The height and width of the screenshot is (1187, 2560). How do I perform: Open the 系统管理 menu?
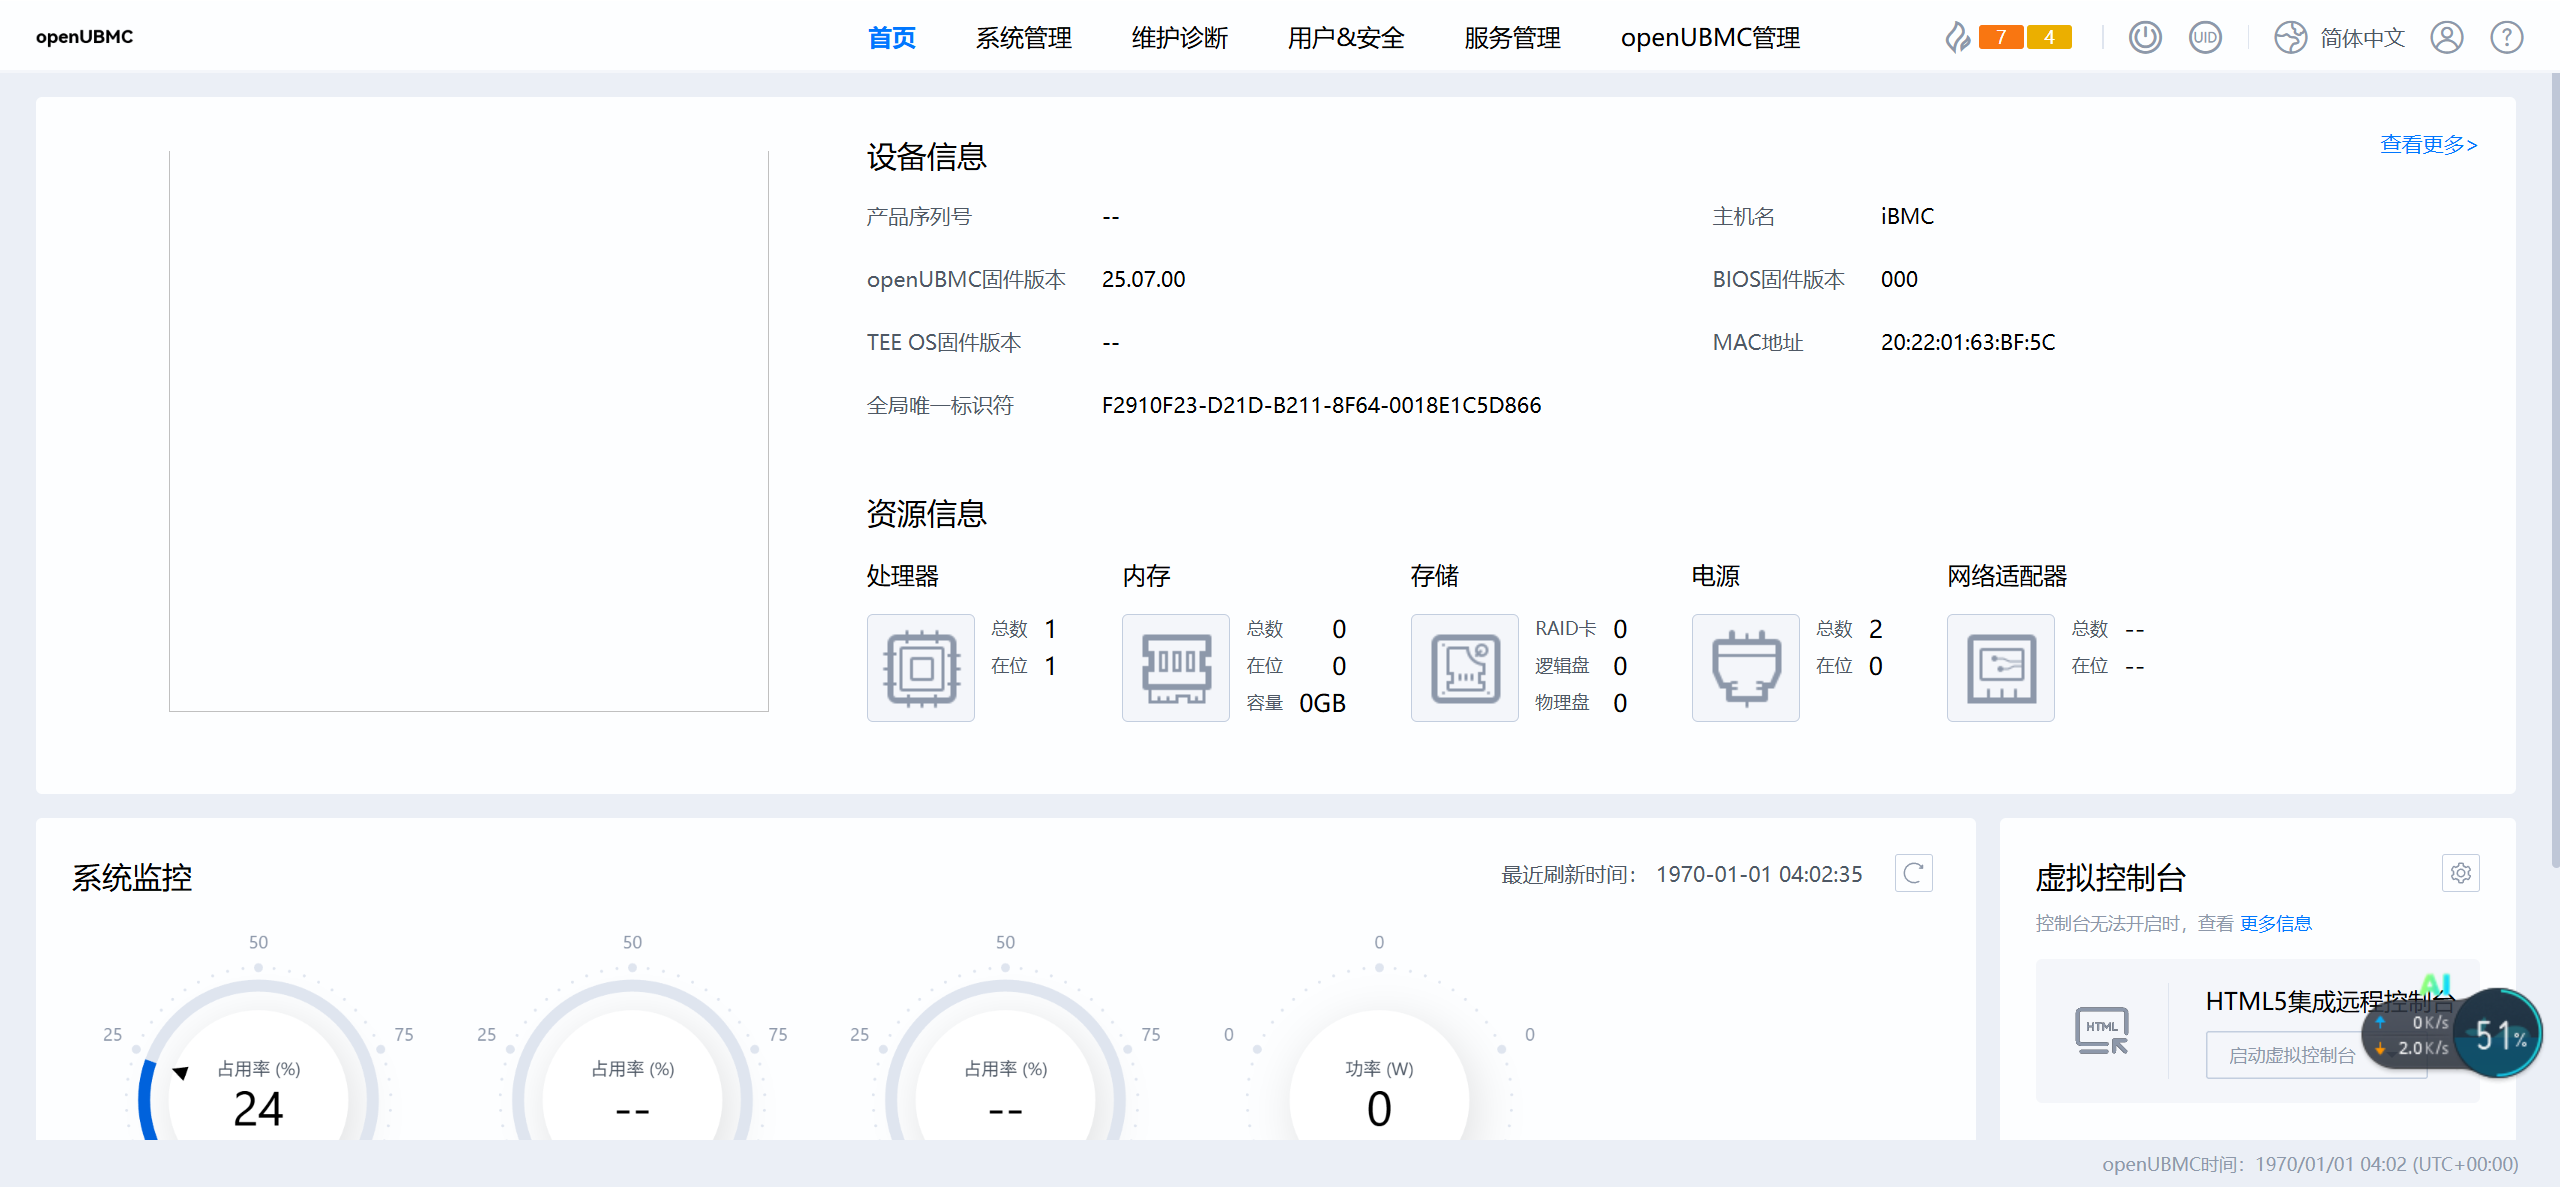point(1024,38)
